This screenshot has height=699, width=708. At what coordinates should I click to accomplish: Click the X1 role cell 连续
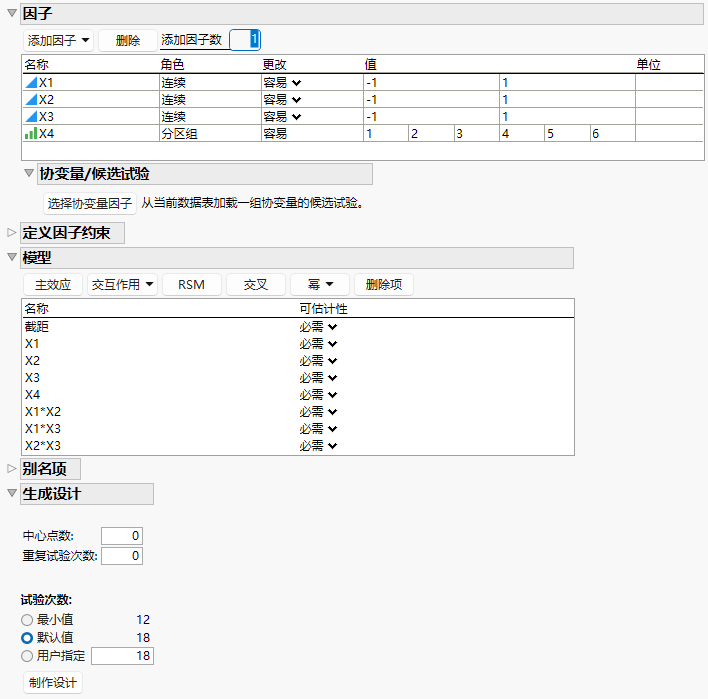(210, 83)
